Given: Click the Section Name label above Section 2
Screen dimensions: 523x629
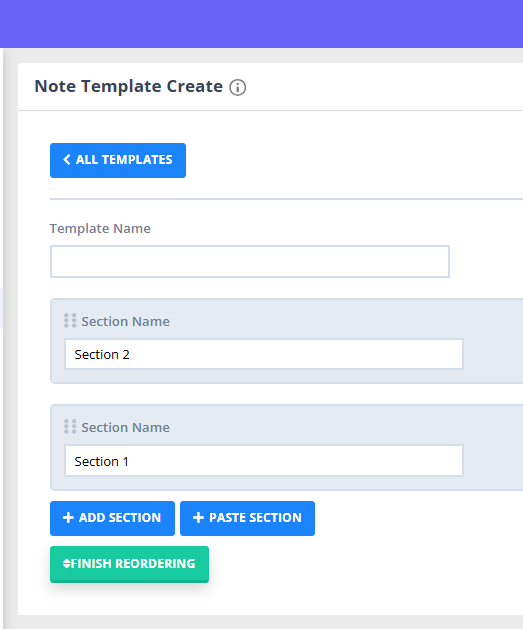Looking at the screenshot, I should [126, 321].
